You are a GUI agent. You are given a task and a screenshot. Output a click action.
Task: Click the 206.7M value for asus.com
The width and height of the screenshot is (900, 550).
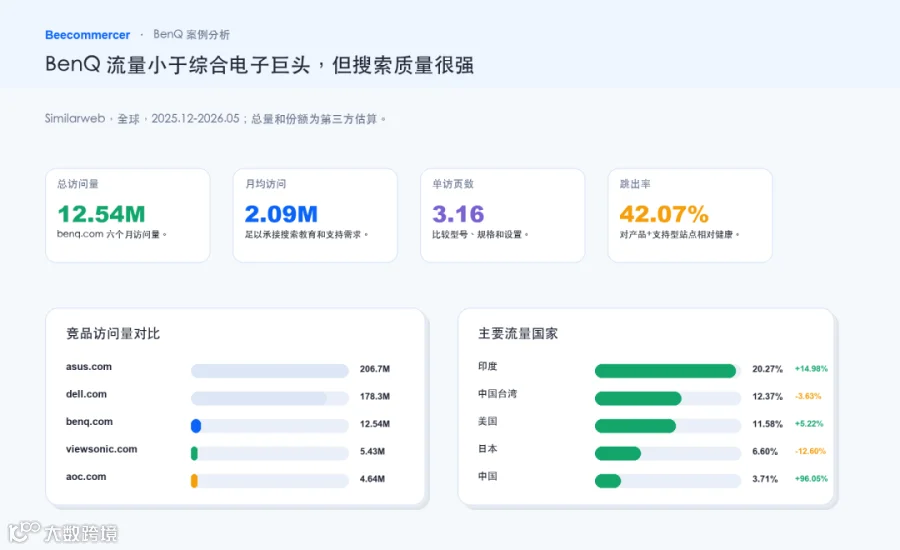pyautogui.click(x=375, y=369)
